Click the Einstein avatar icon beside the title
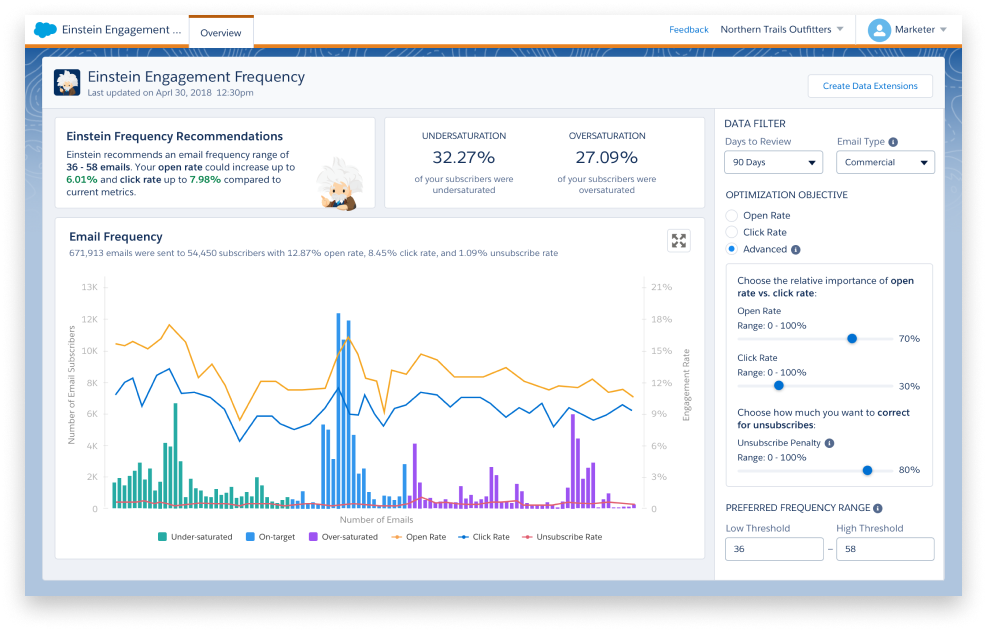 click(67, 82)
